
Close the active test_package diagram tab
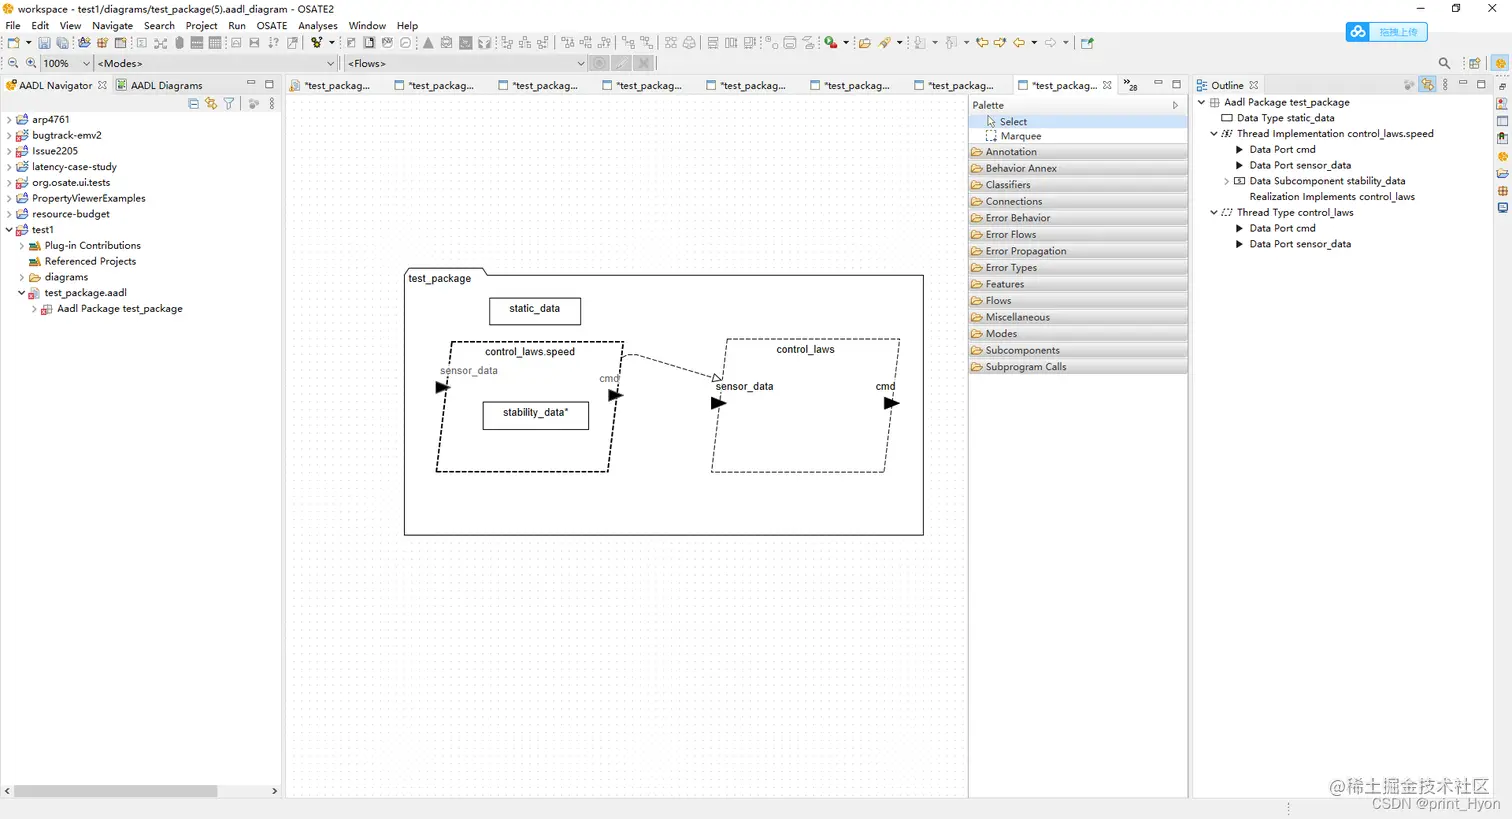(x=1107, y=85)
